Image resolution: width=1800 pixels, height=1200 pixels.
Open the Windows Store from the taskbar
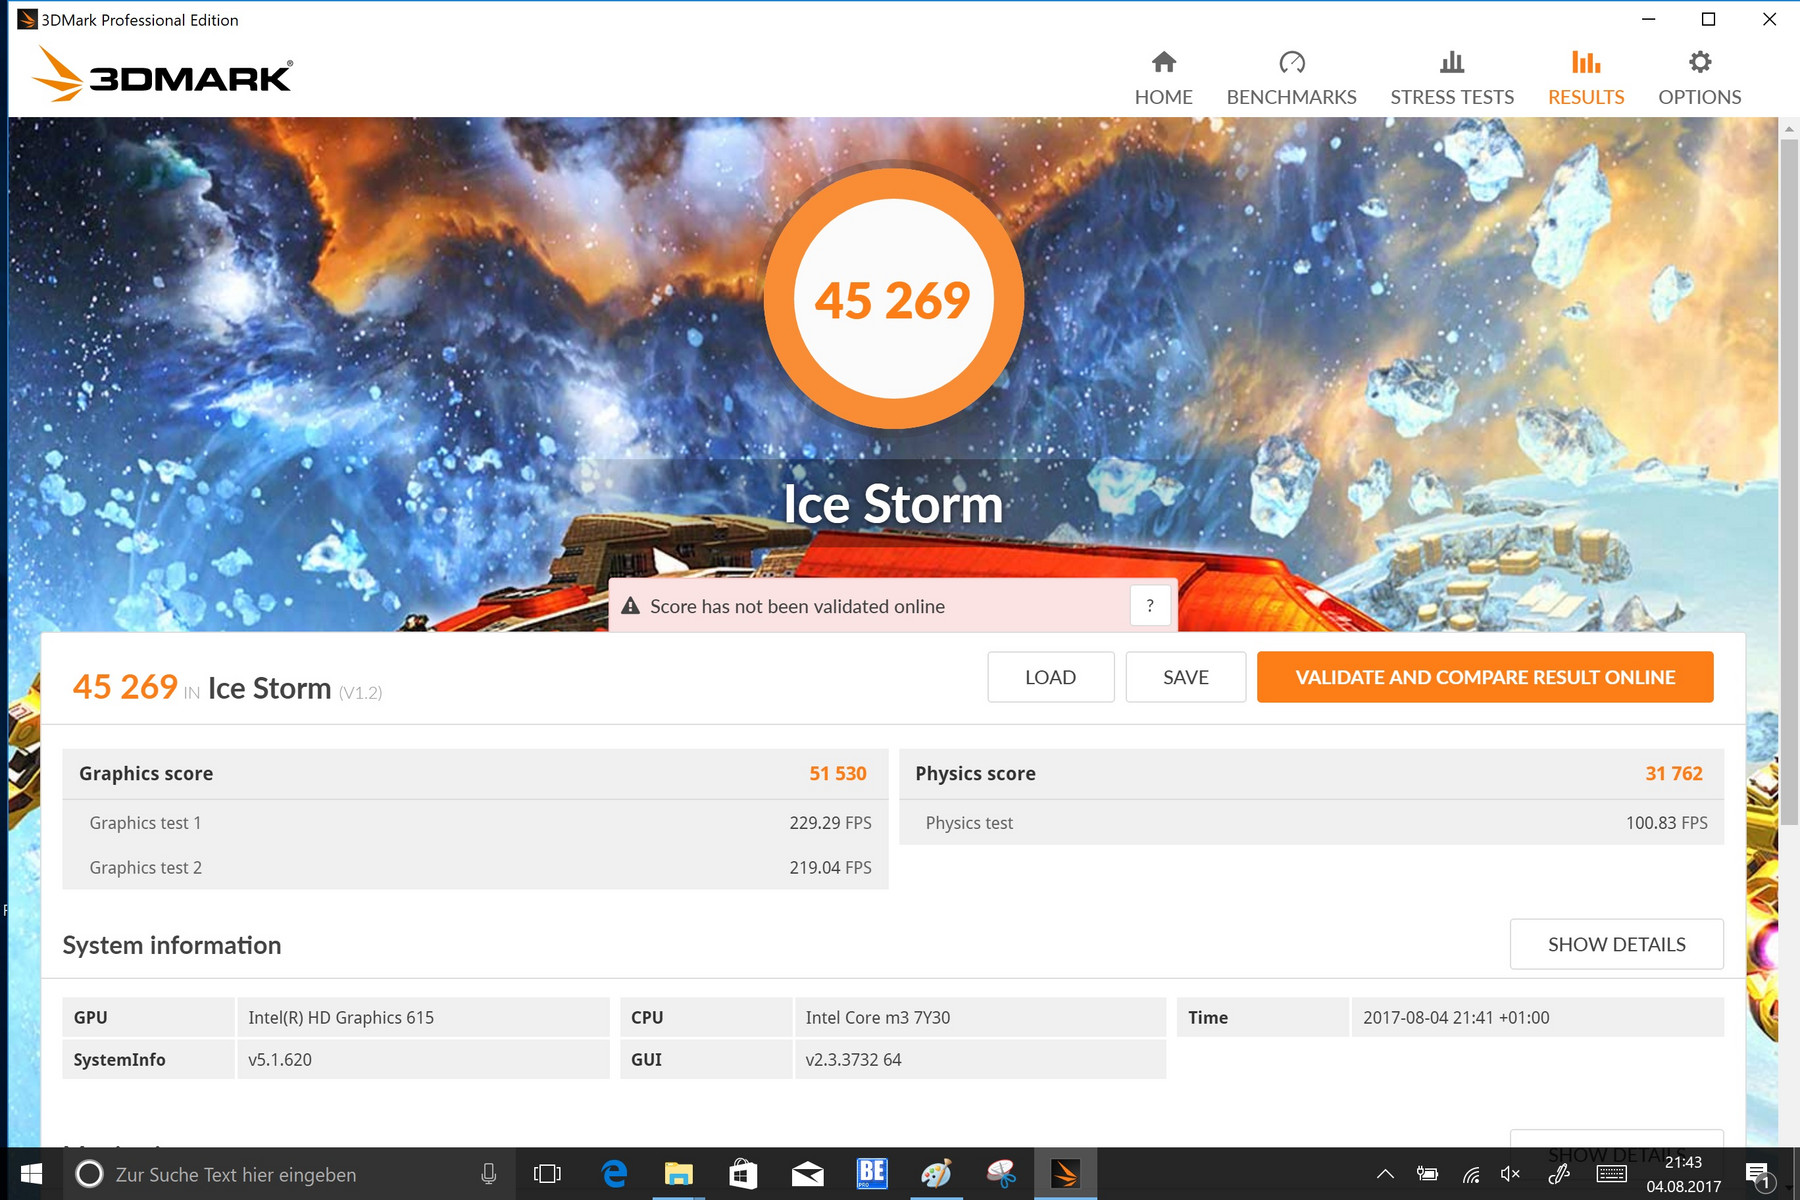click(x=743, y=1174)
